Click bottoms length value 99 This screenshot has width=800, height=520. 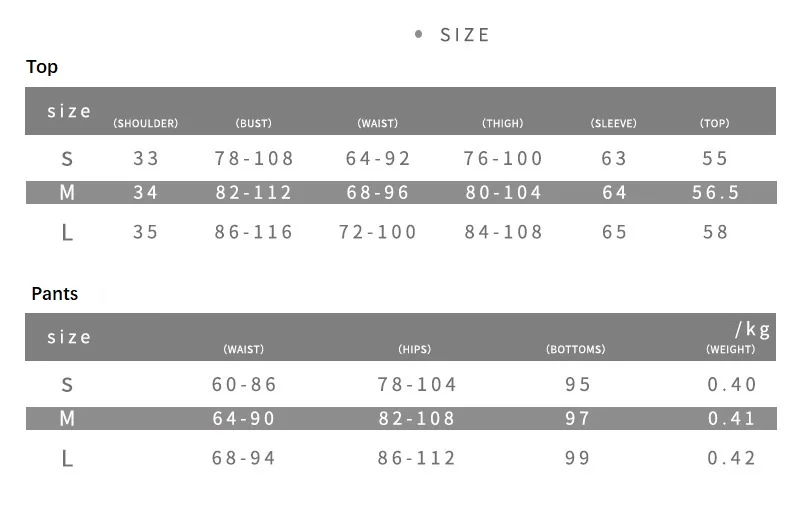pyautogui.click(x=578, y=458)
